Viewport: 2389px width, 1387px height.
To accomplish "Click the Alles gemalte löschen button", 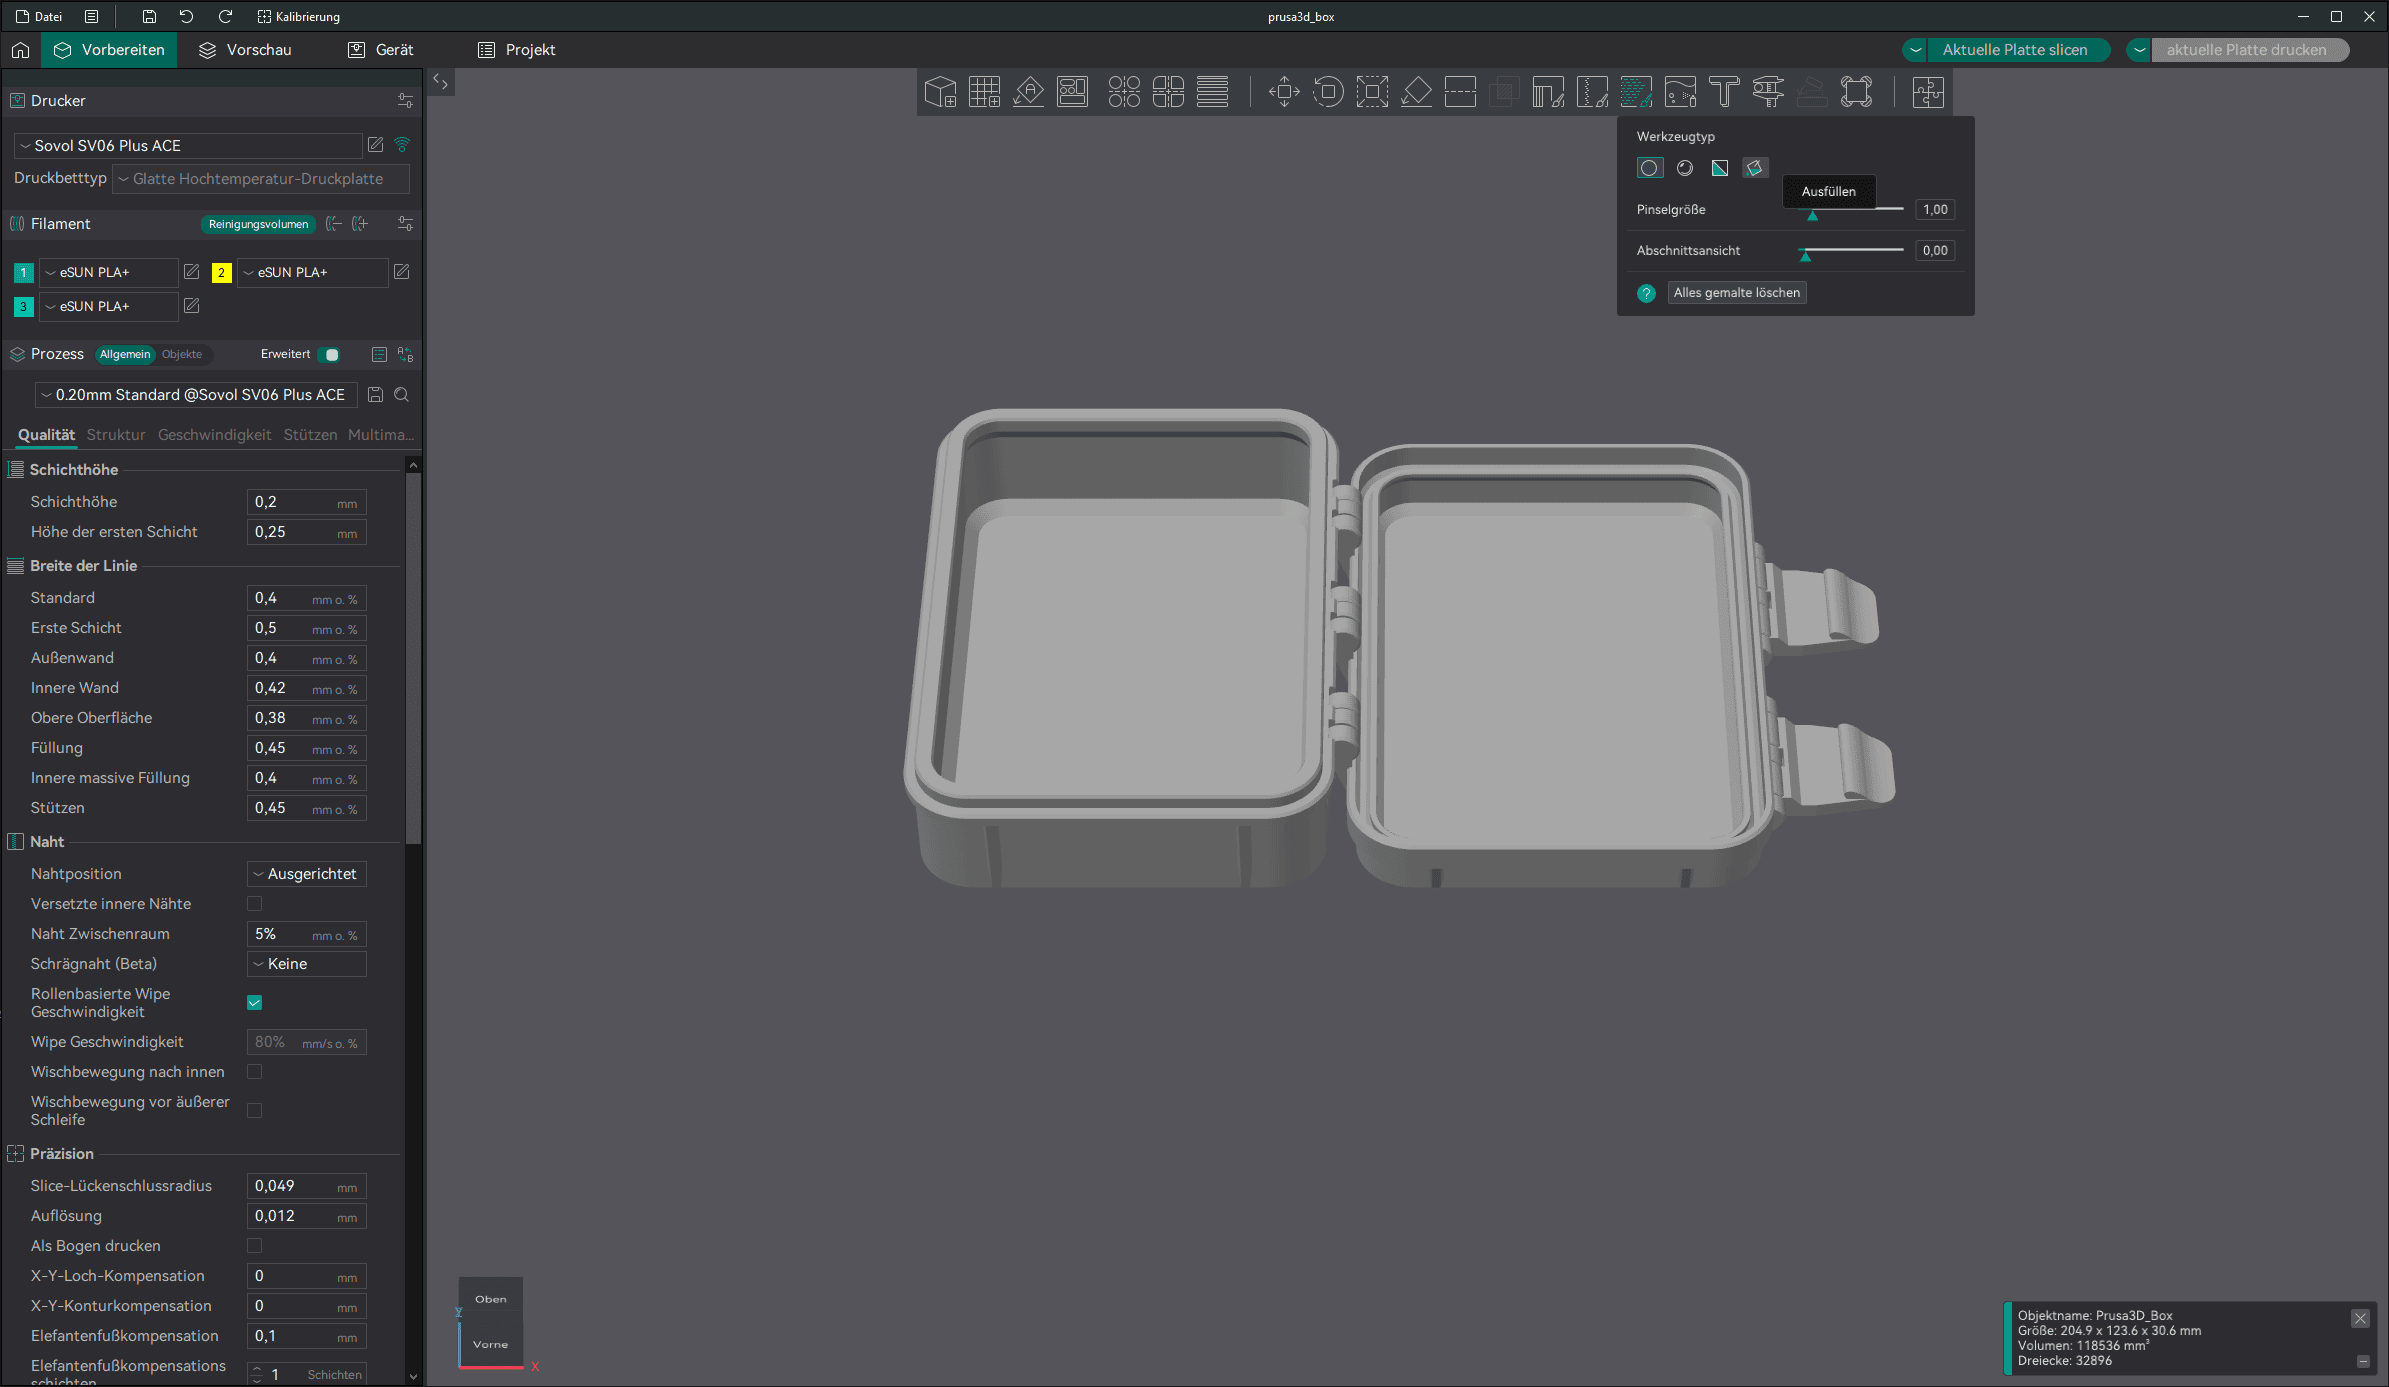I will pos(1736,293).
